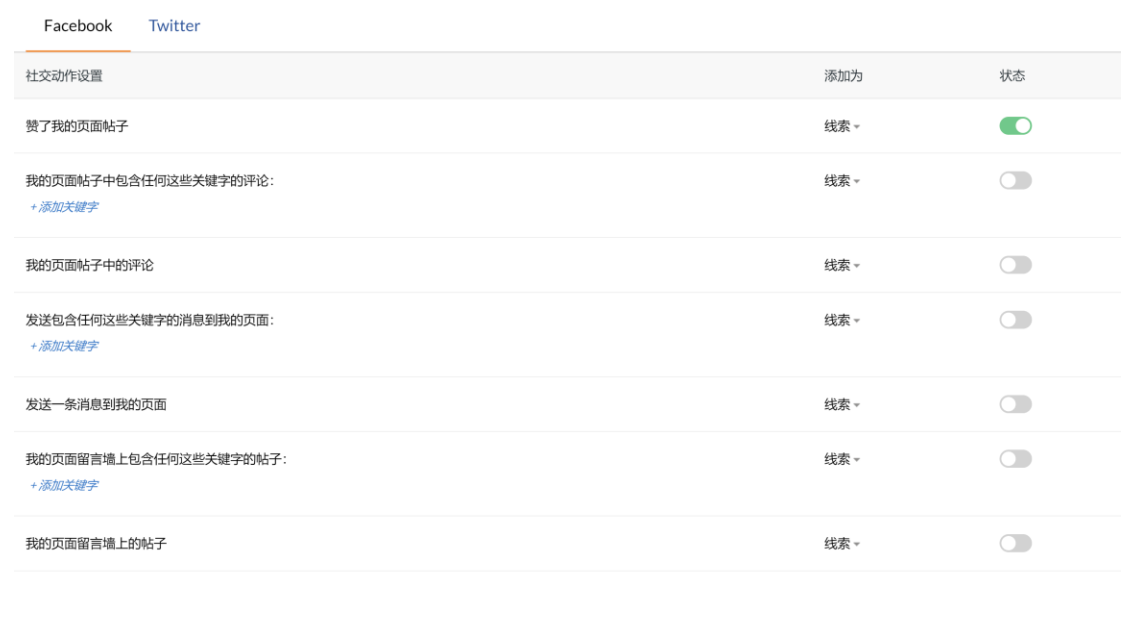
Task: Switch on wall posts containing keywords toggle
Action: pyautogui.click(x=1015, y=459)
